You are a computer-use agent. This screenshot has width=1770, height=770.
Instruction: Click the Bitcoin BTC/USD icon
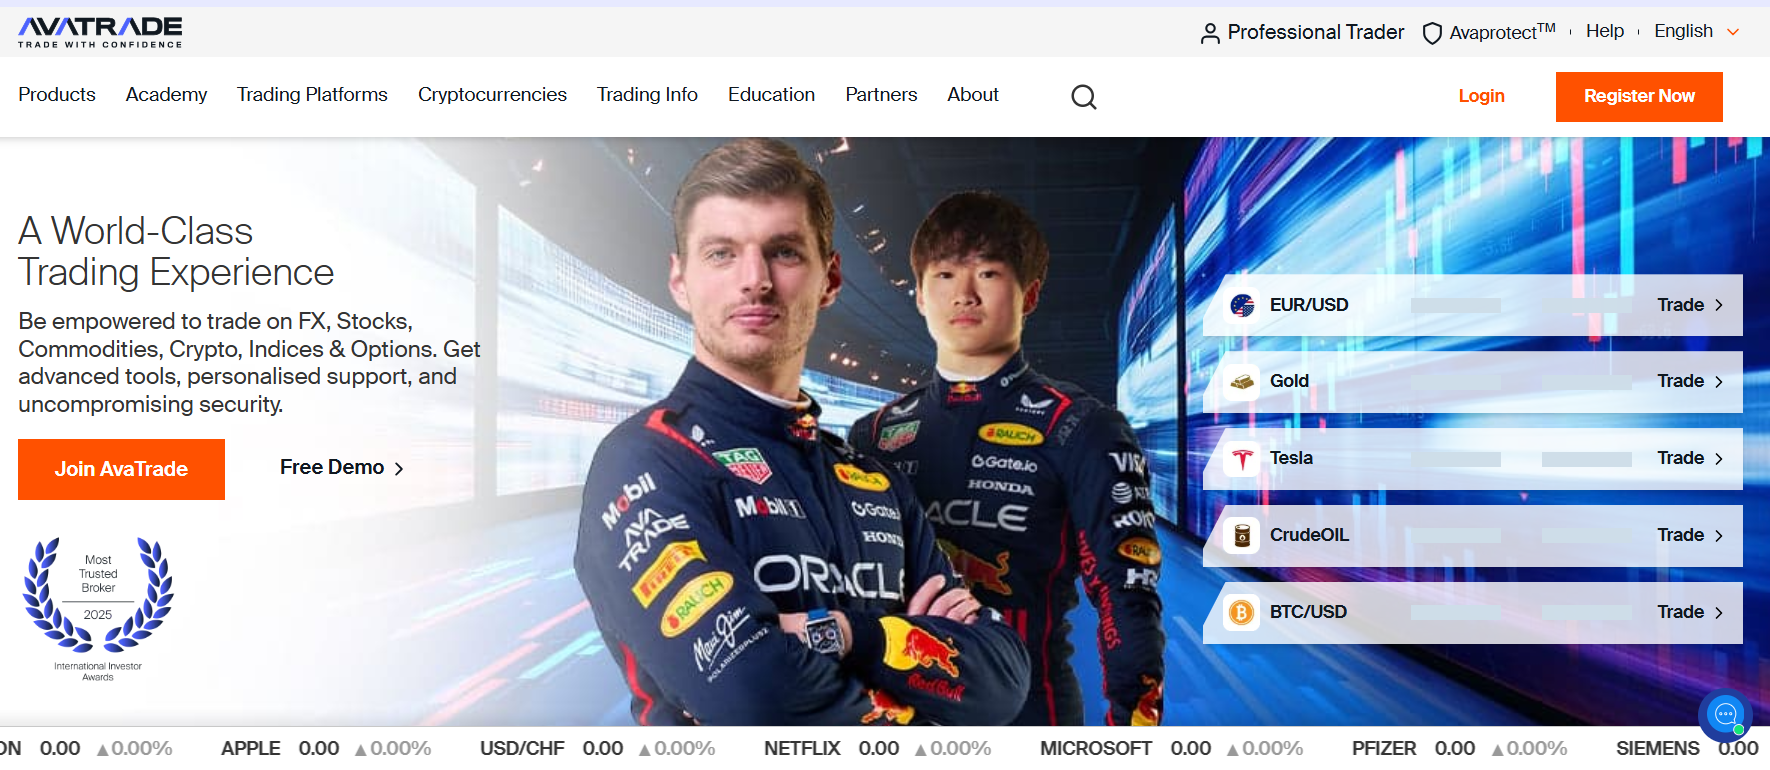(x=1242, y=612)
